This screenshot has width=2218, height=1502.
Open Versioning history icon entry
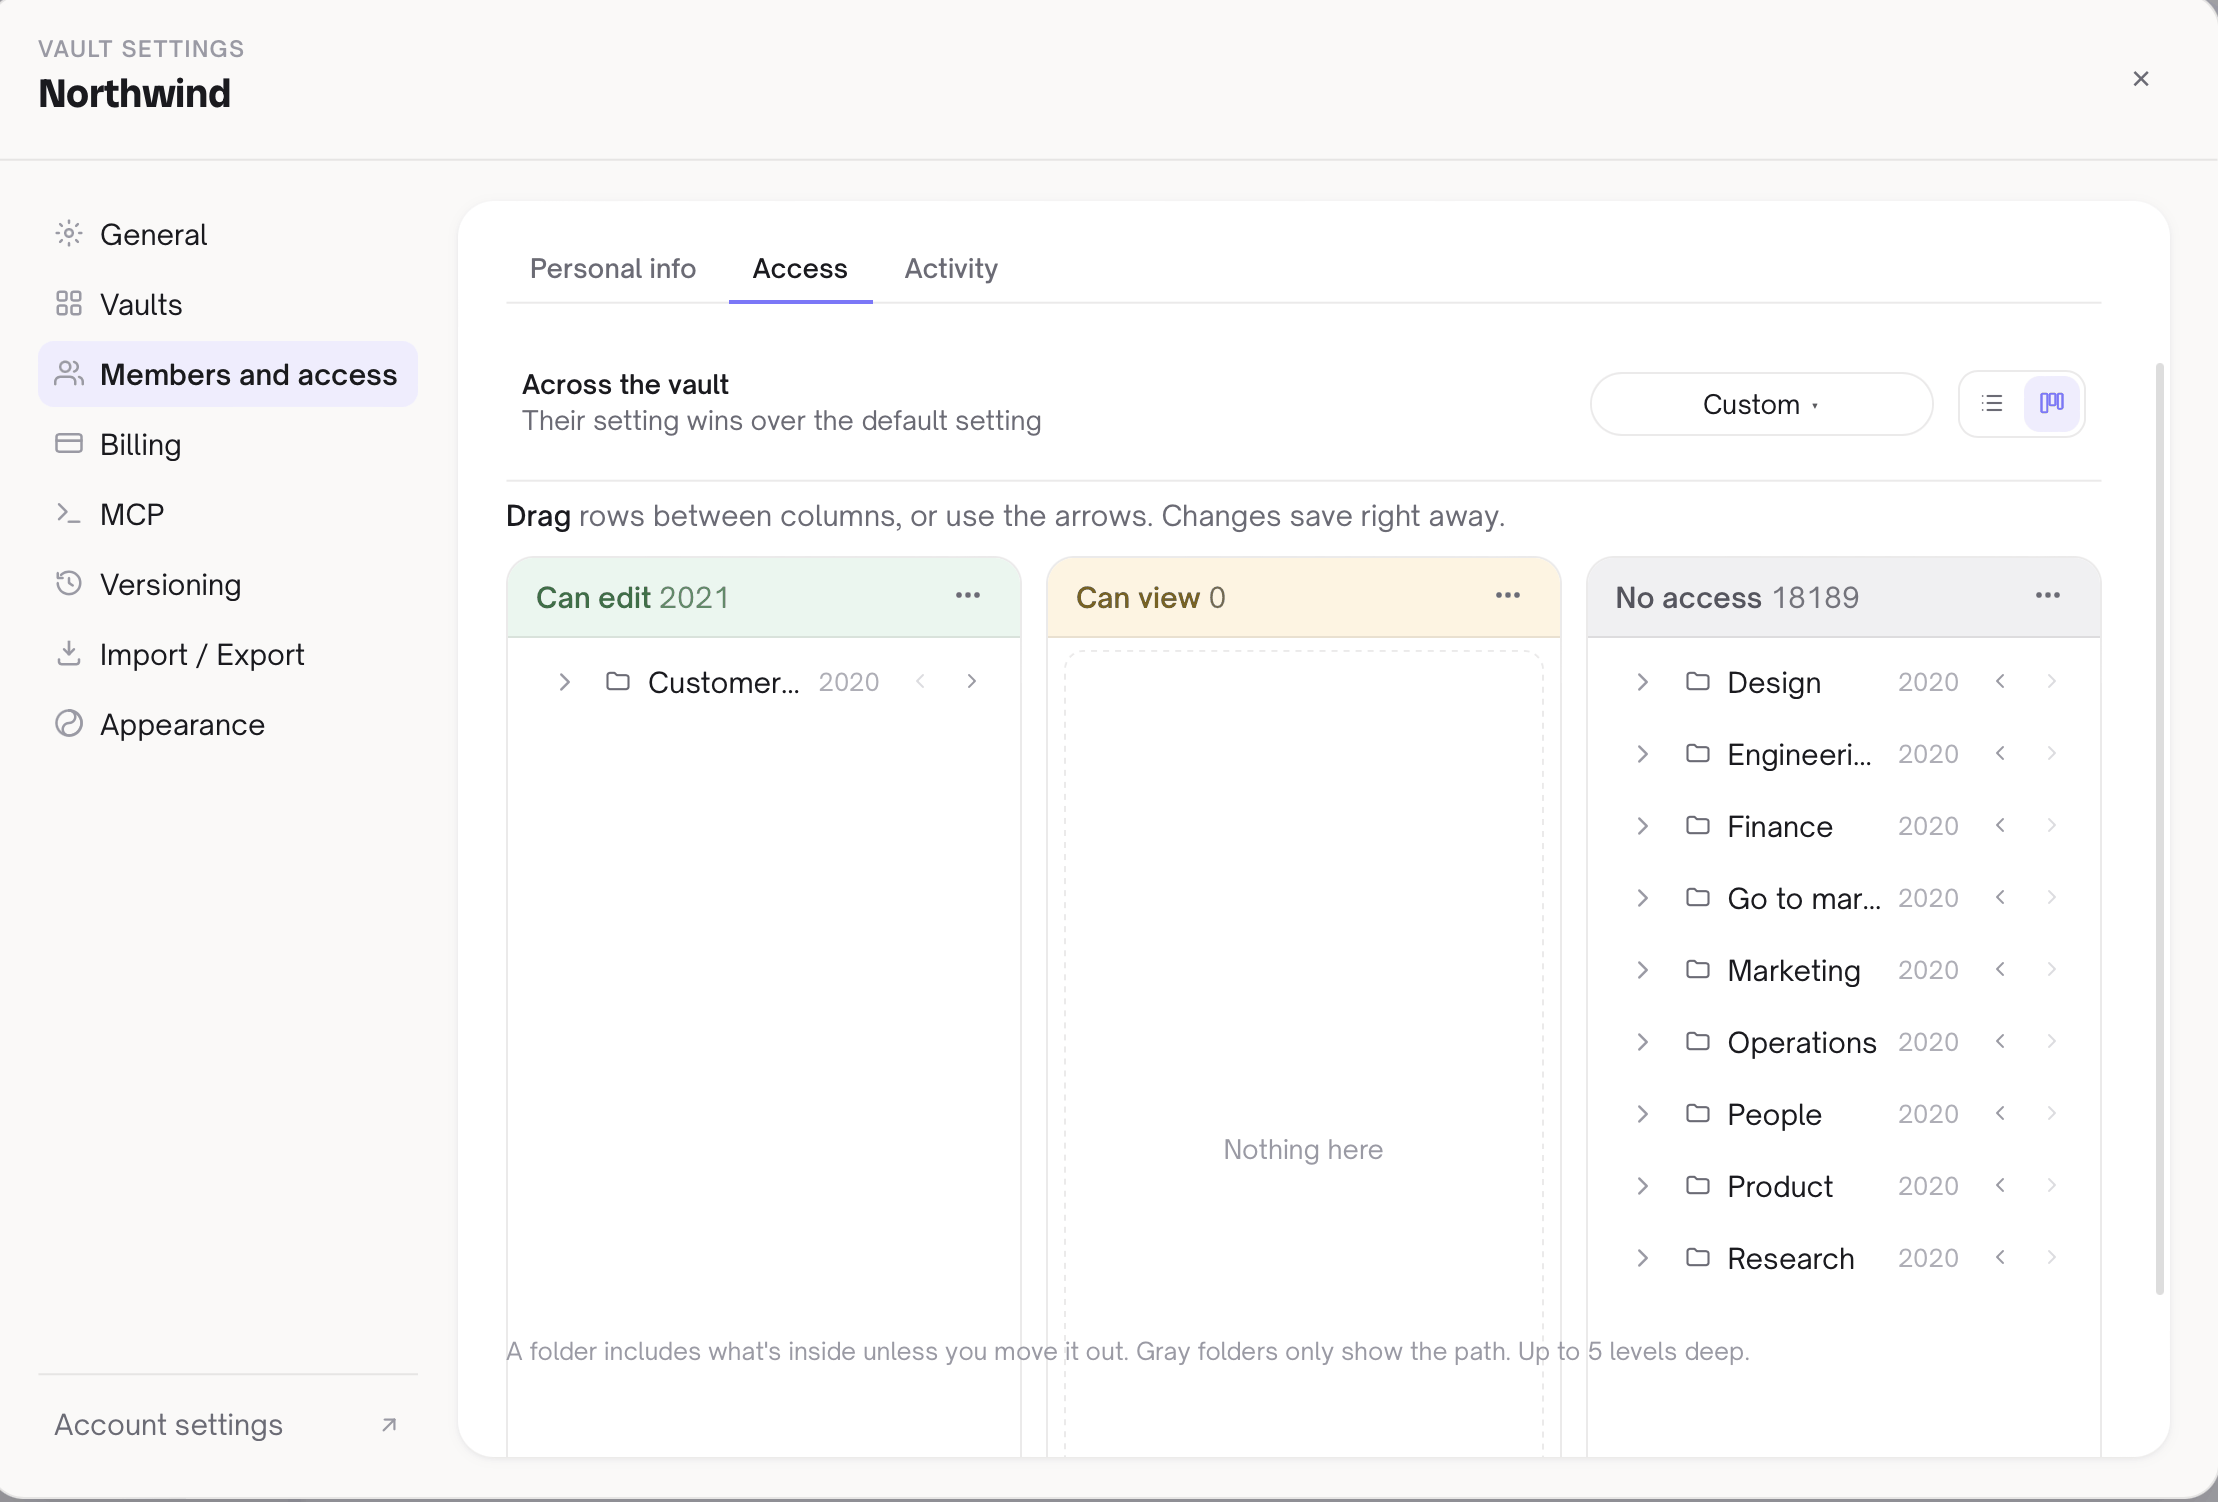tap(68, 584)
